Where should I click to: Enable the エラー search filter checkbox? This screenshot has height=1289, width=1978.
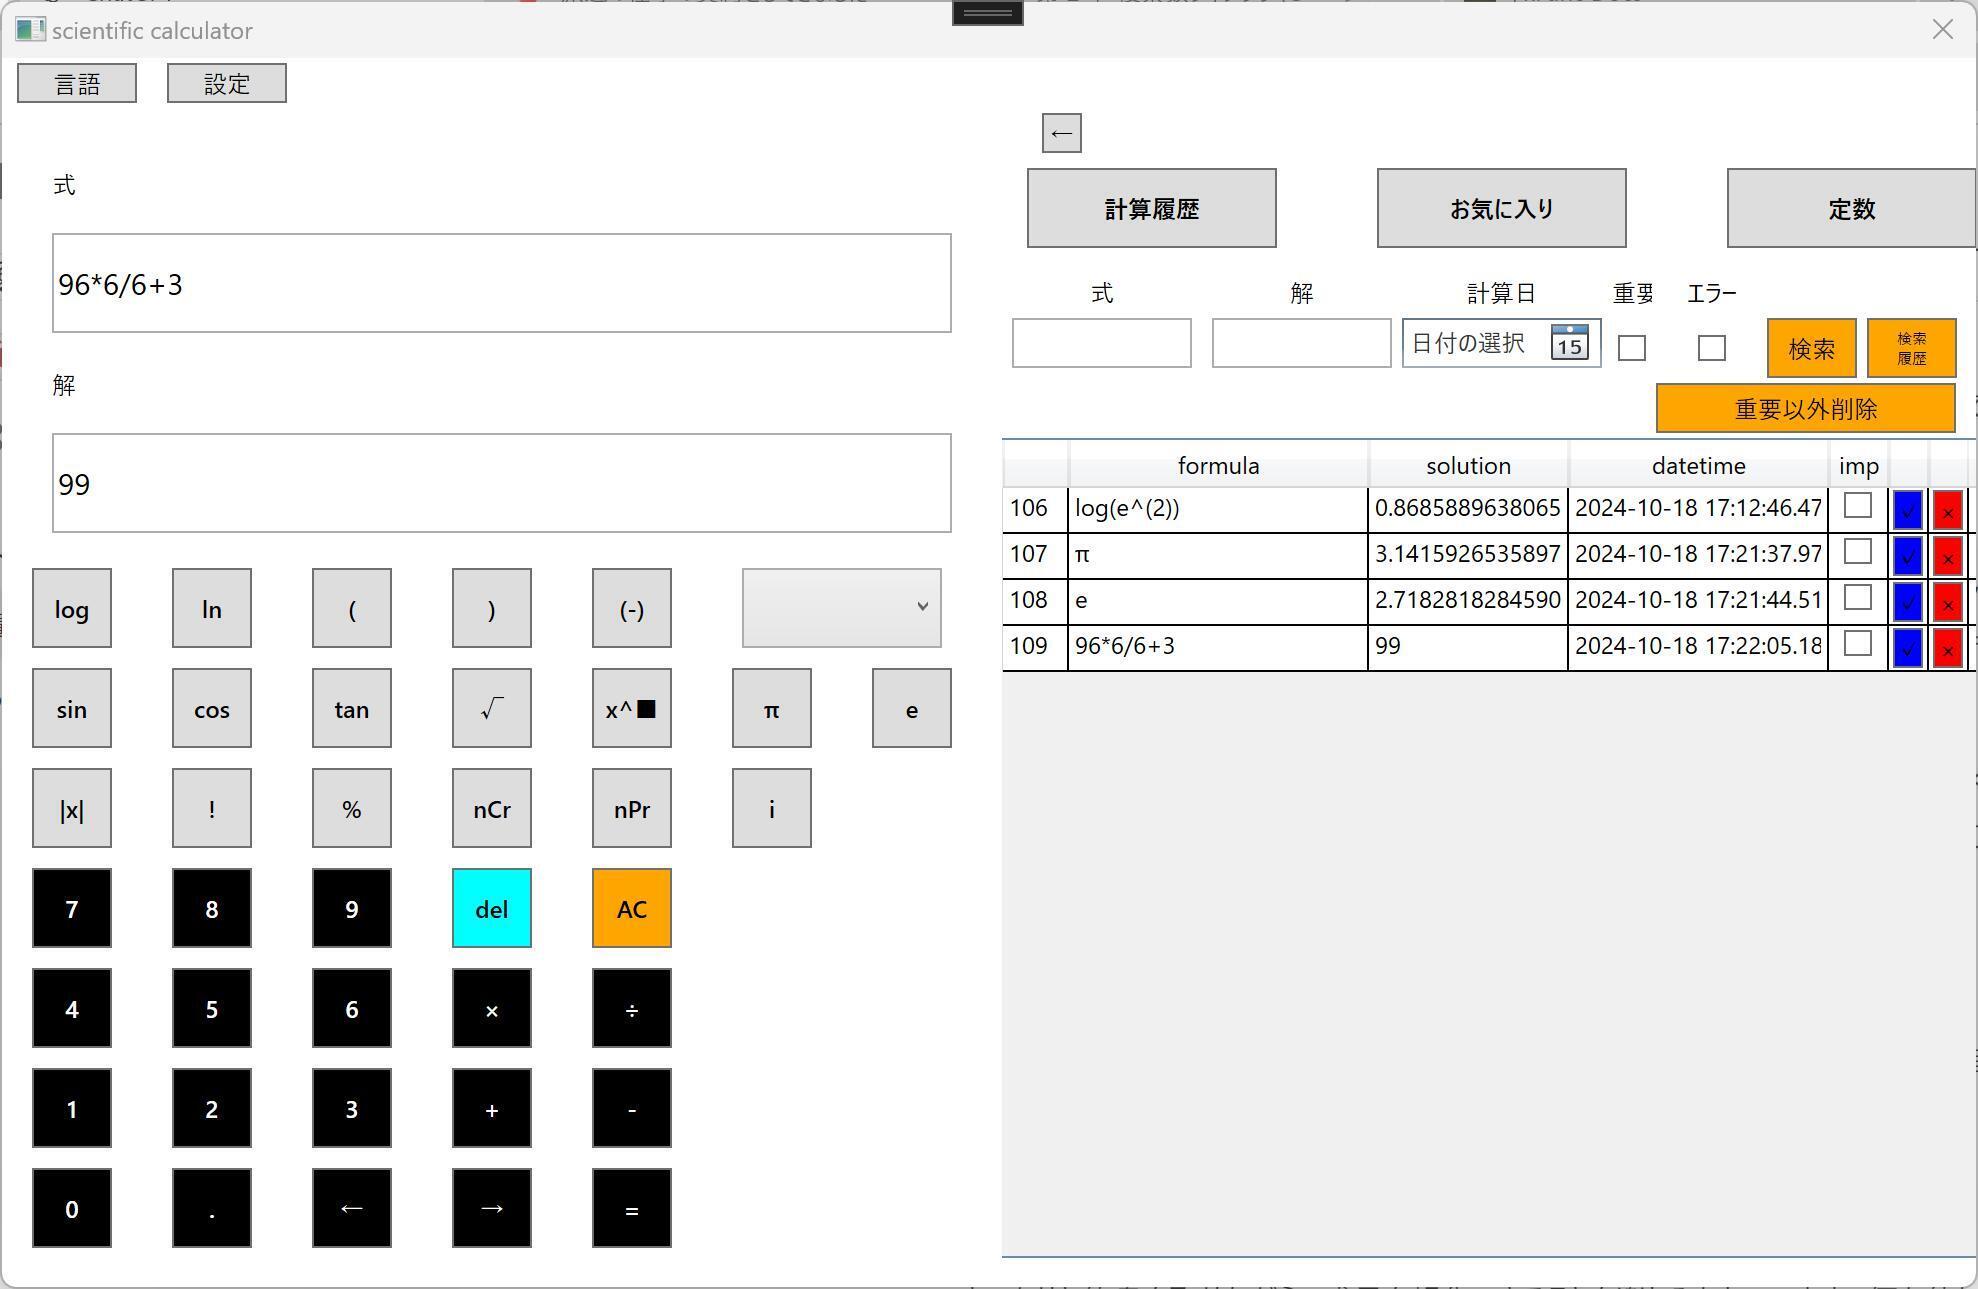click(1711, 348)
